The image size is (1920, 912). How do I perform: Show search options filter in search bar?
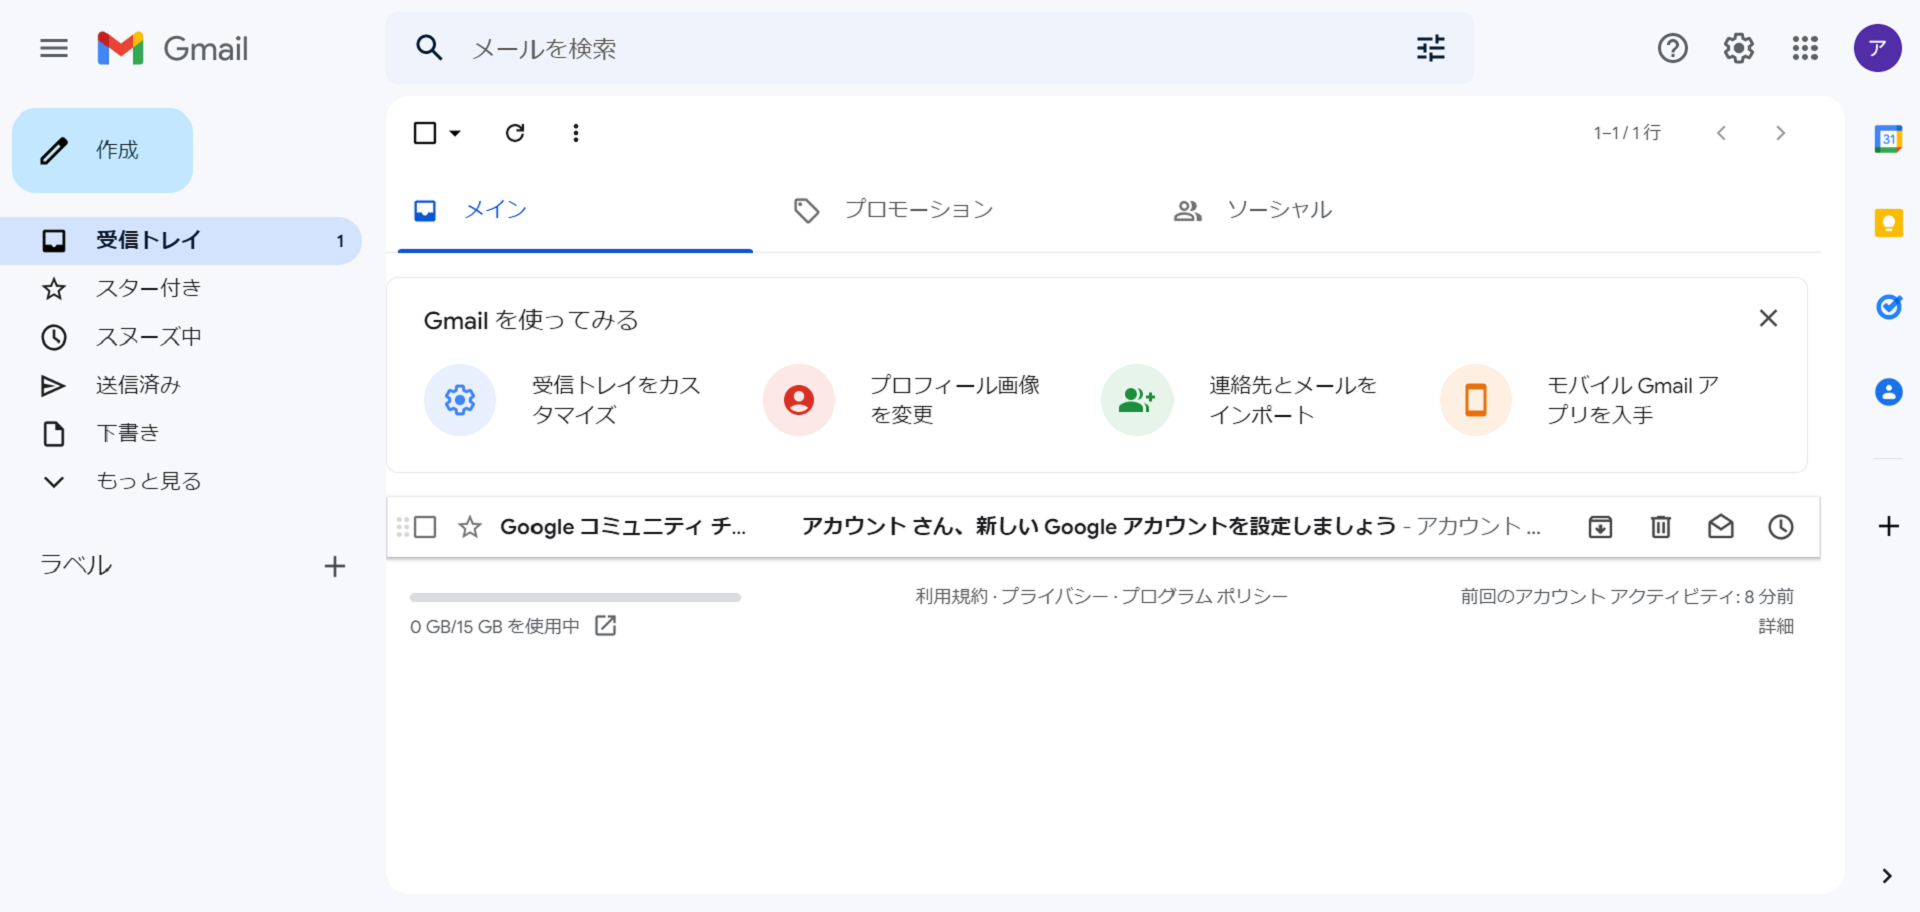tap(1430, 48)
